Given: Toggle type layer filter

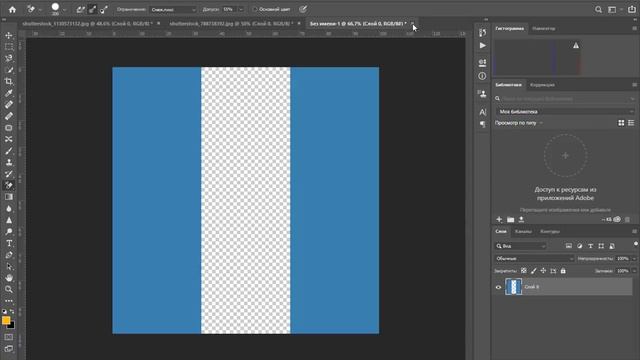Looking at the screenshot, I should pos(590,246).
